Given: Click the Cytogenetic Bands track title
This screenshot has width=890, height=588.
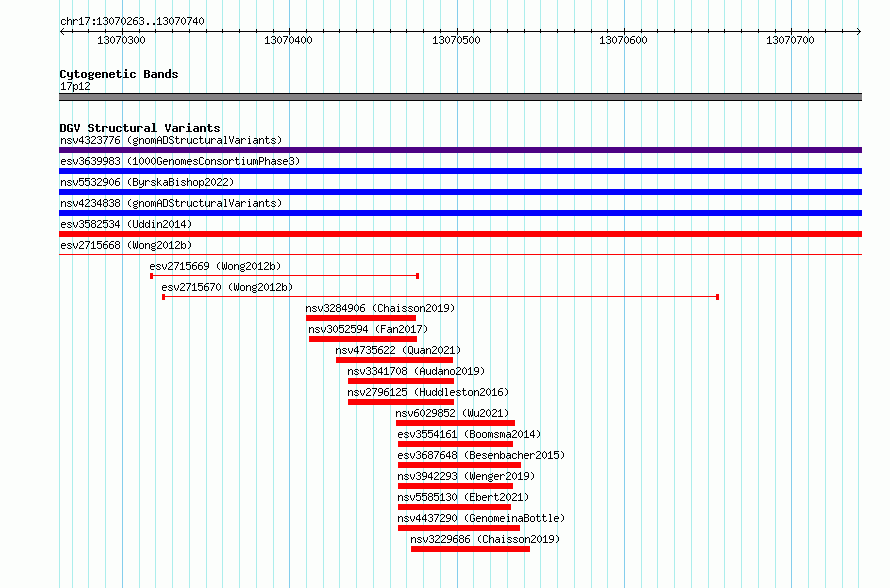Looking at the screenshot, I should (119, 74).
